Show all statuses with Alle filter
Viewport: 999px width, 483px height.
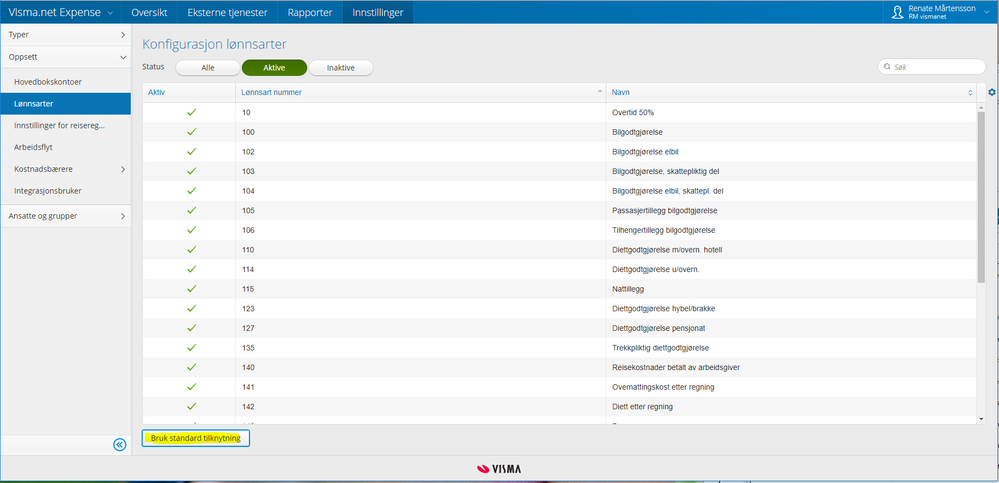[208, 68]
